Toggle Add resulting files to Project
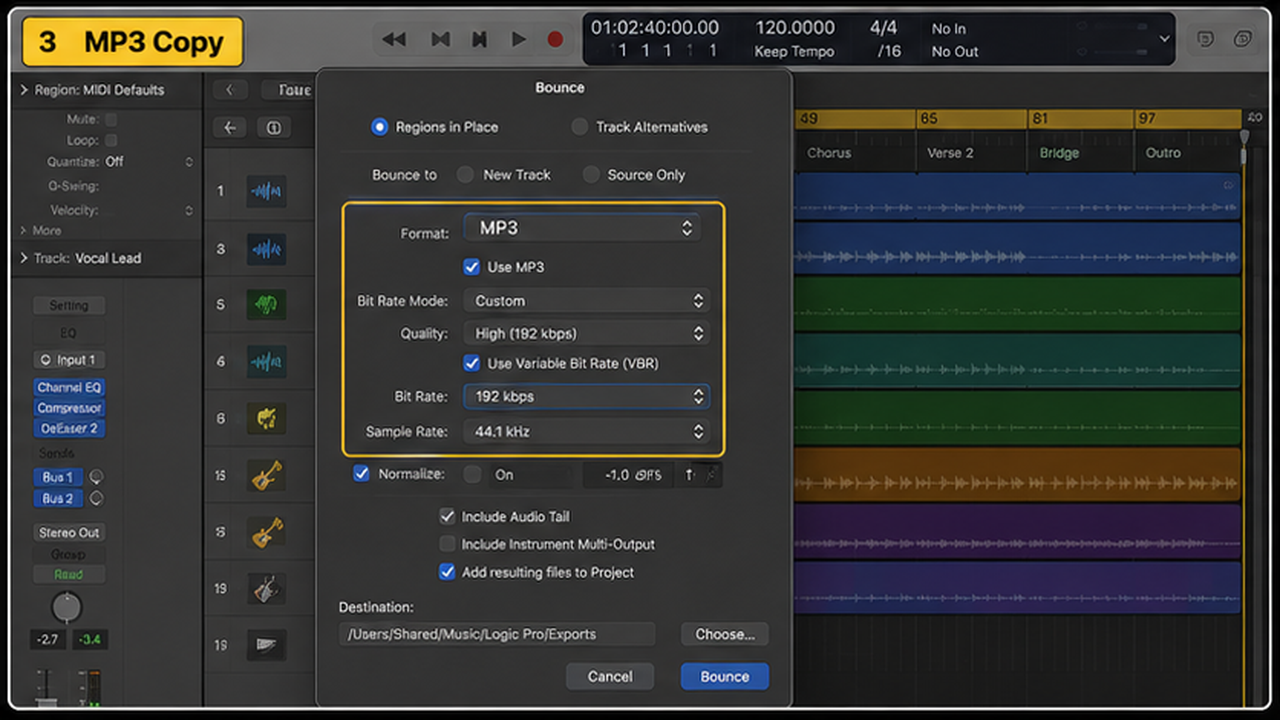 coord(447,573)
